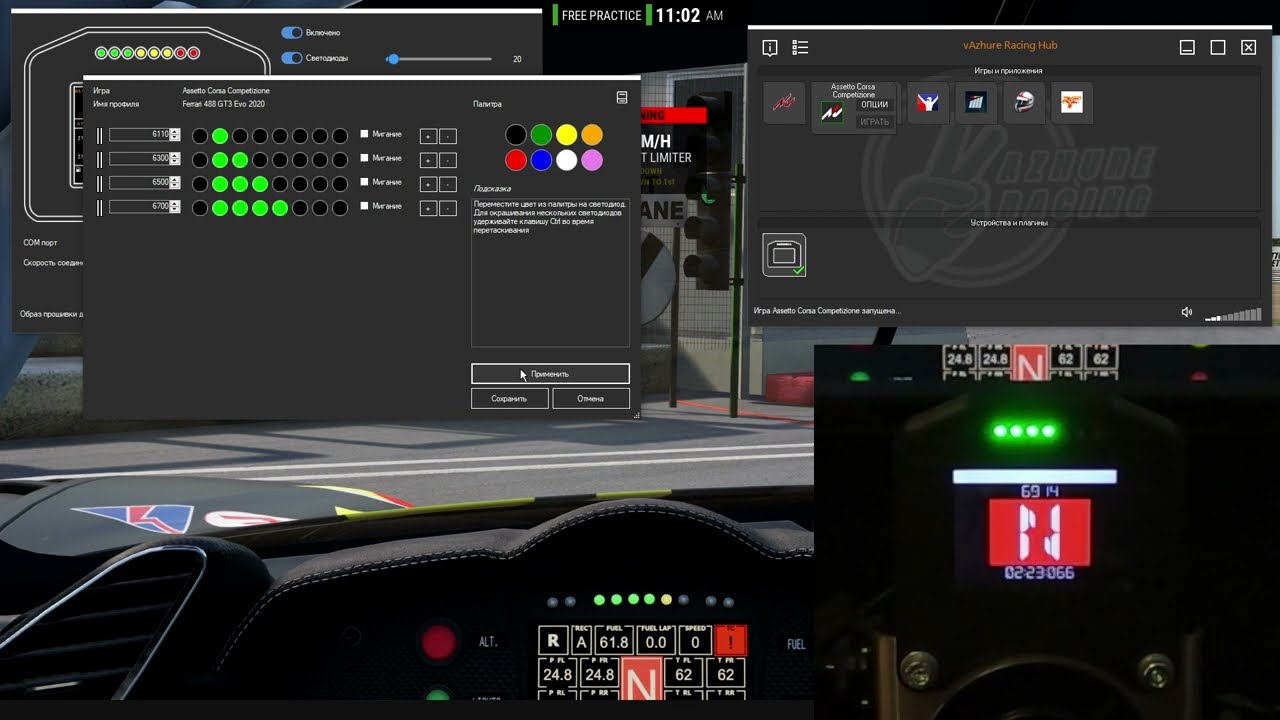Mute sound with the speaker icon

pos(1187,312)
